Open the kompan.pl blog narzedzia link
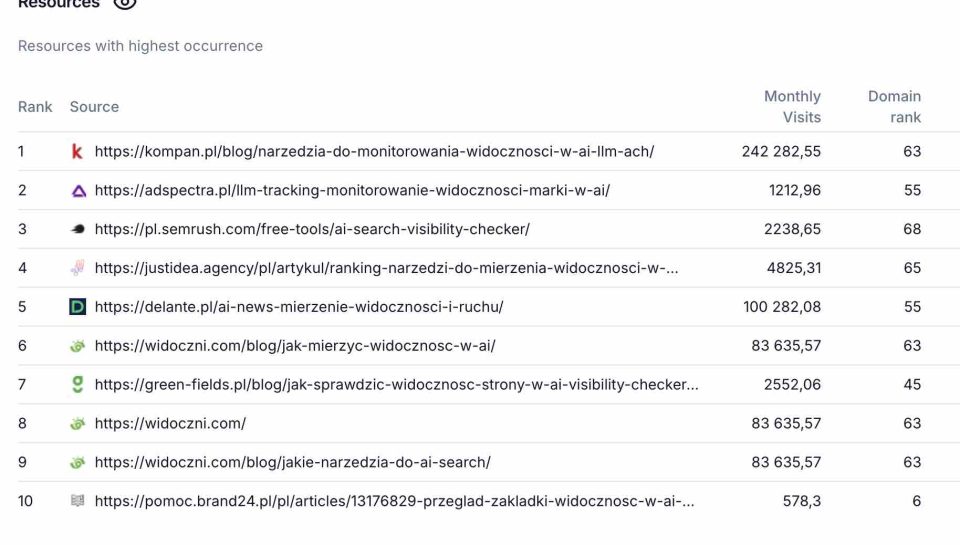This screenshot has width=960, height=545. 374,151
